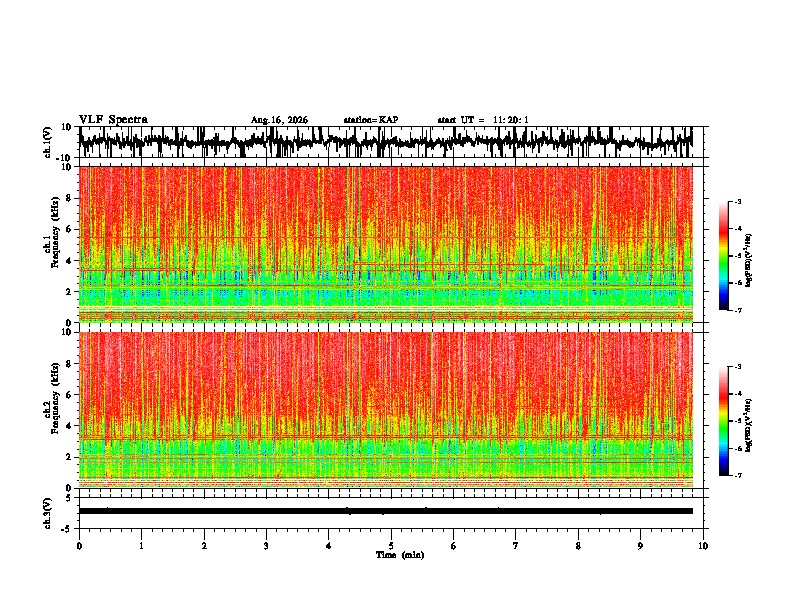
Task: Click the -7 value on lower color scale
Action: 737,476
